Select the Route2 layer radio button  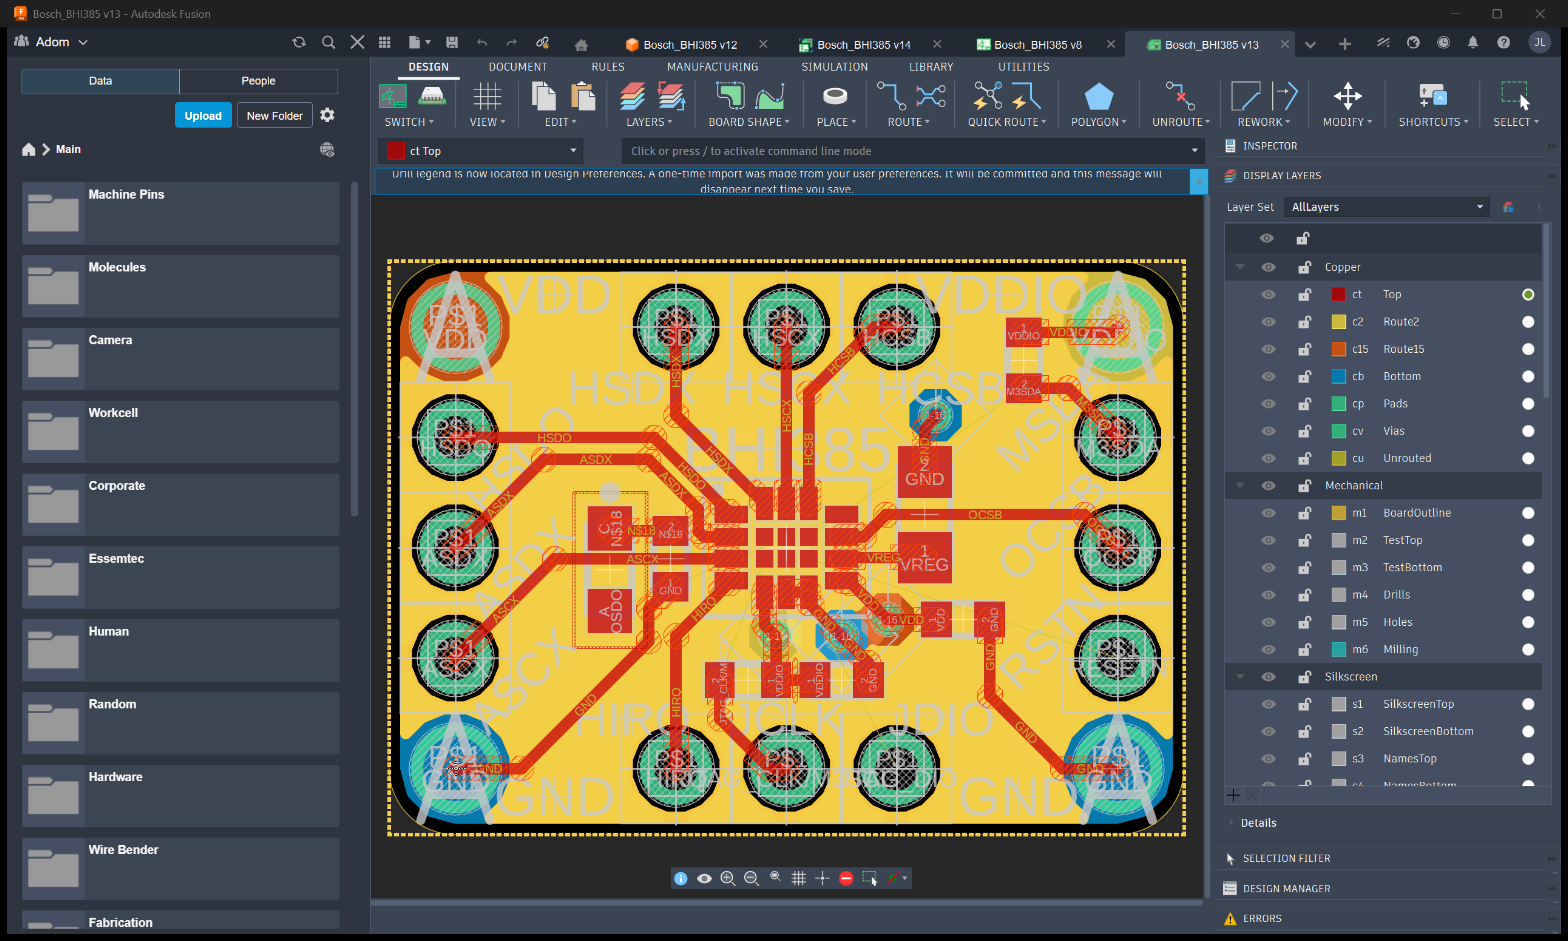pos(1528,322)
